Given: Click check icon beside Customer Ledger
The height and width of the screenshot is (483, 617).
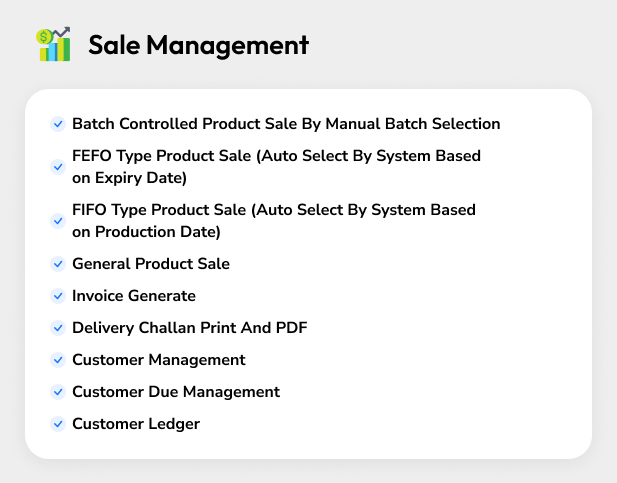Looking at the screenshot, I should (x=58, y=424).
